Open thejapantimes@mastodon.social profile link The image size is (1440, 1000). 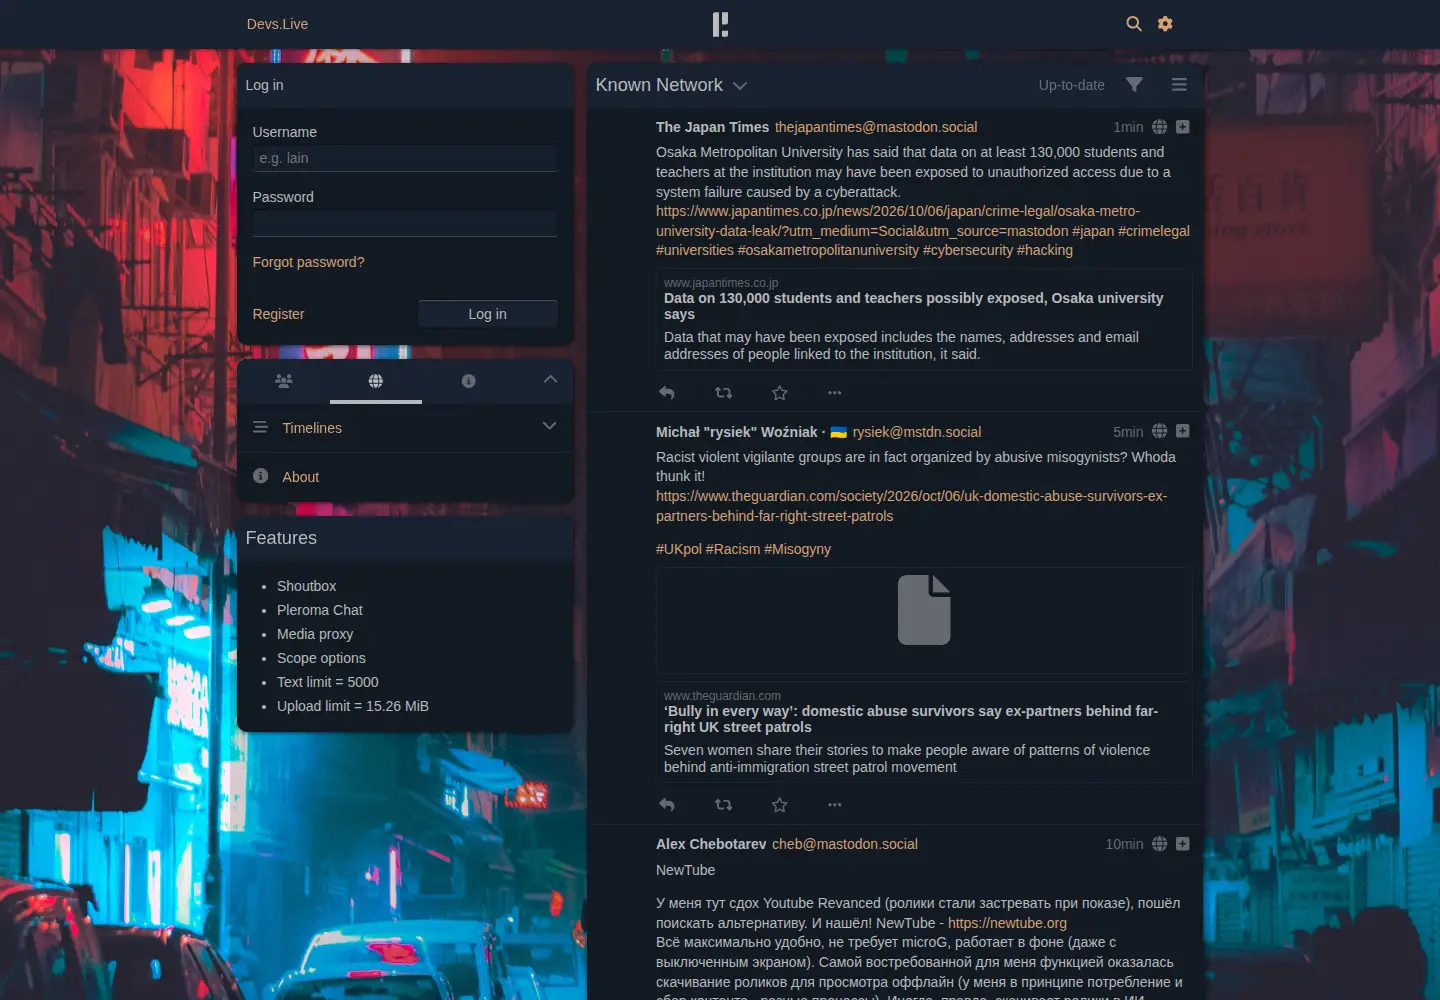click(x=876, y=127)
